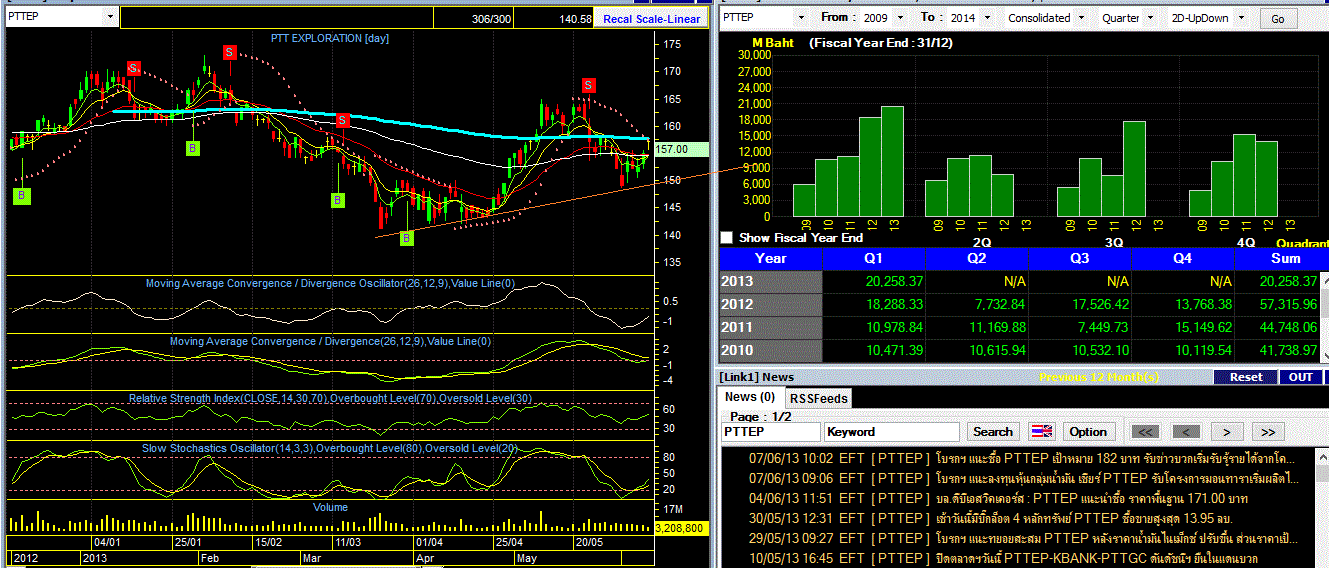Click the Thai/English flag language icon

1041,432
